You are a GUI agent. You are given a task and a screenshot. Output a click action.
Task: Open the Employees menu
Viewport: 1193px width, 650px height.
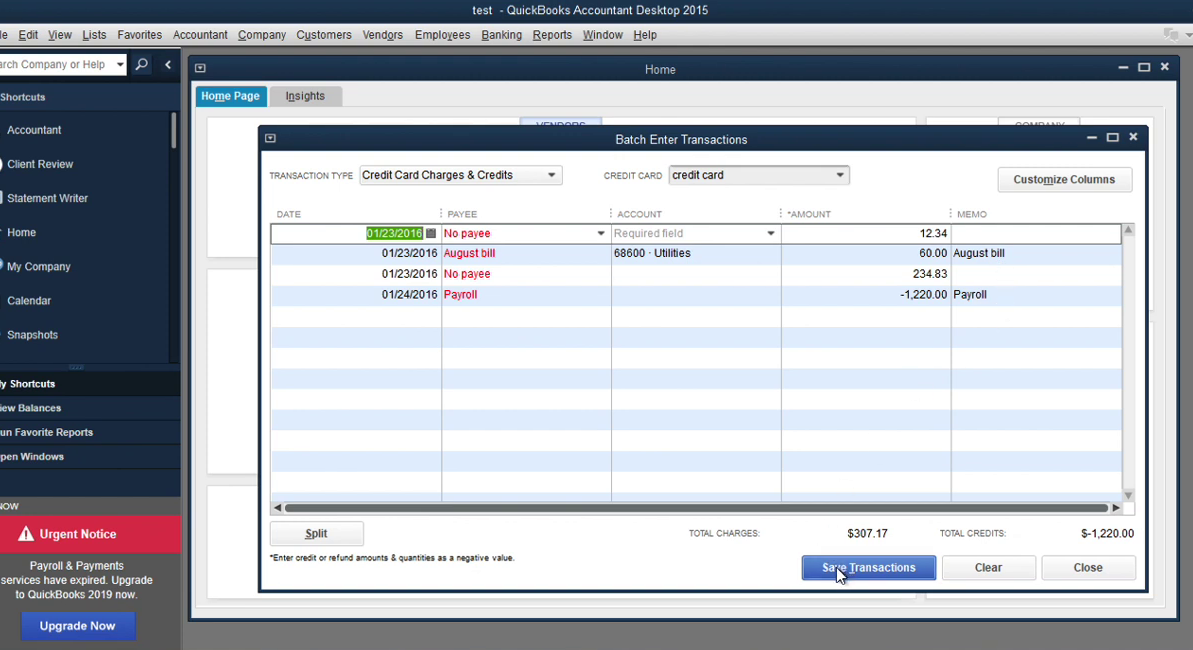tap(442, 35)
